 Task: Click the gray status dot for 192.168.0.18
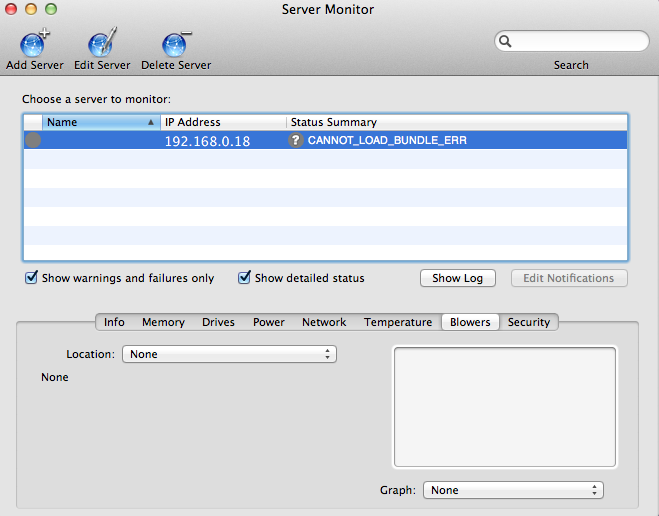tap(33, 140)
